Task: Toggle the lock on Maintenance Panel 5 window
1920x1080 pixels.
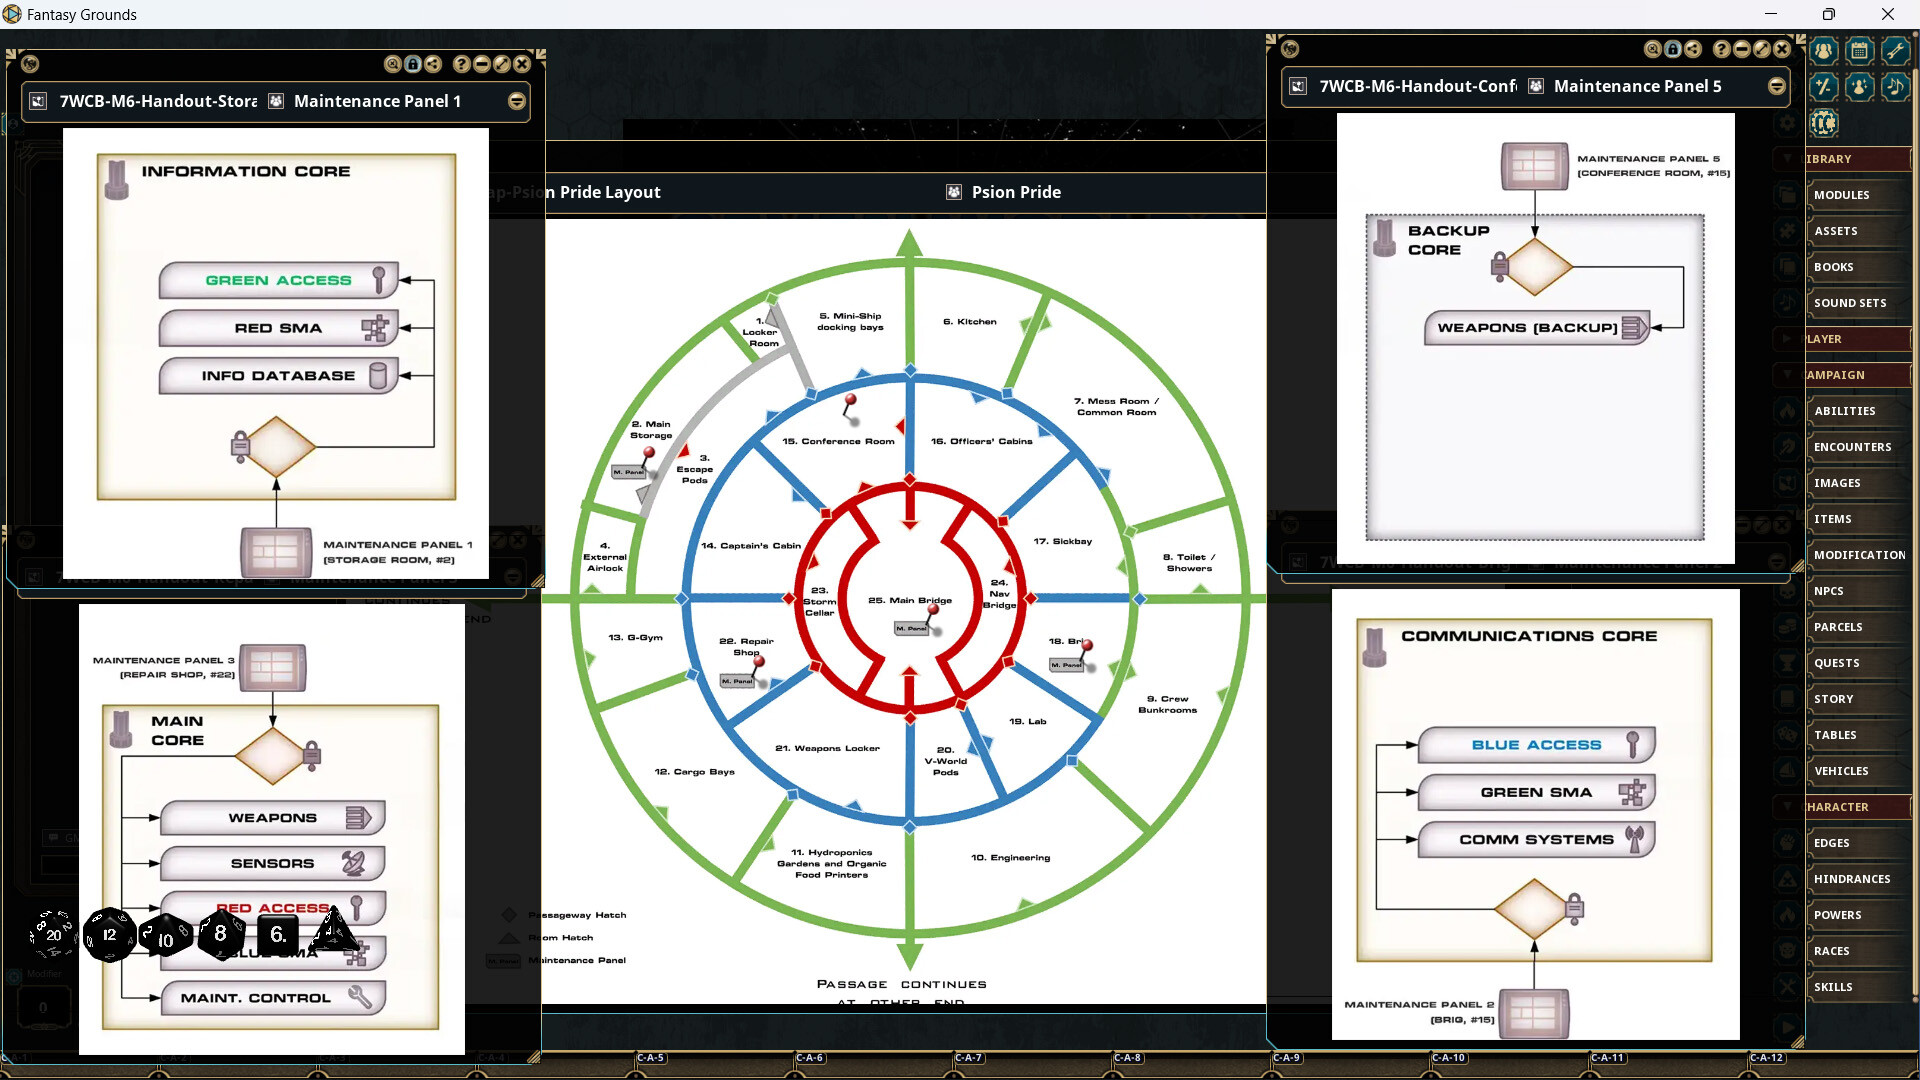Action: tap(1672, 49)
